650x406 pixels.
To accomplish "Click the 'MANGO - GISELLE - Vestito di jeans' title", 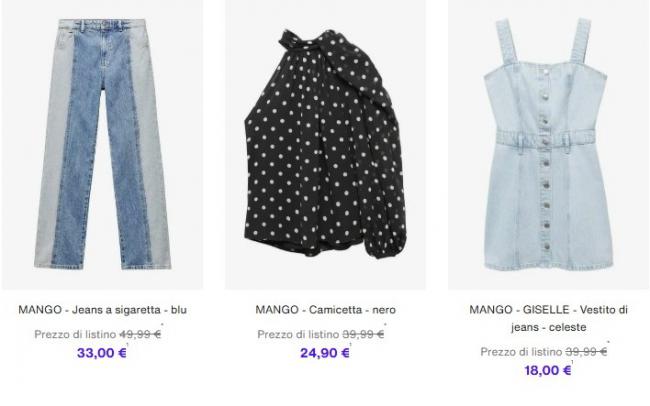I will pyautogui.click(x=548, y=318).
